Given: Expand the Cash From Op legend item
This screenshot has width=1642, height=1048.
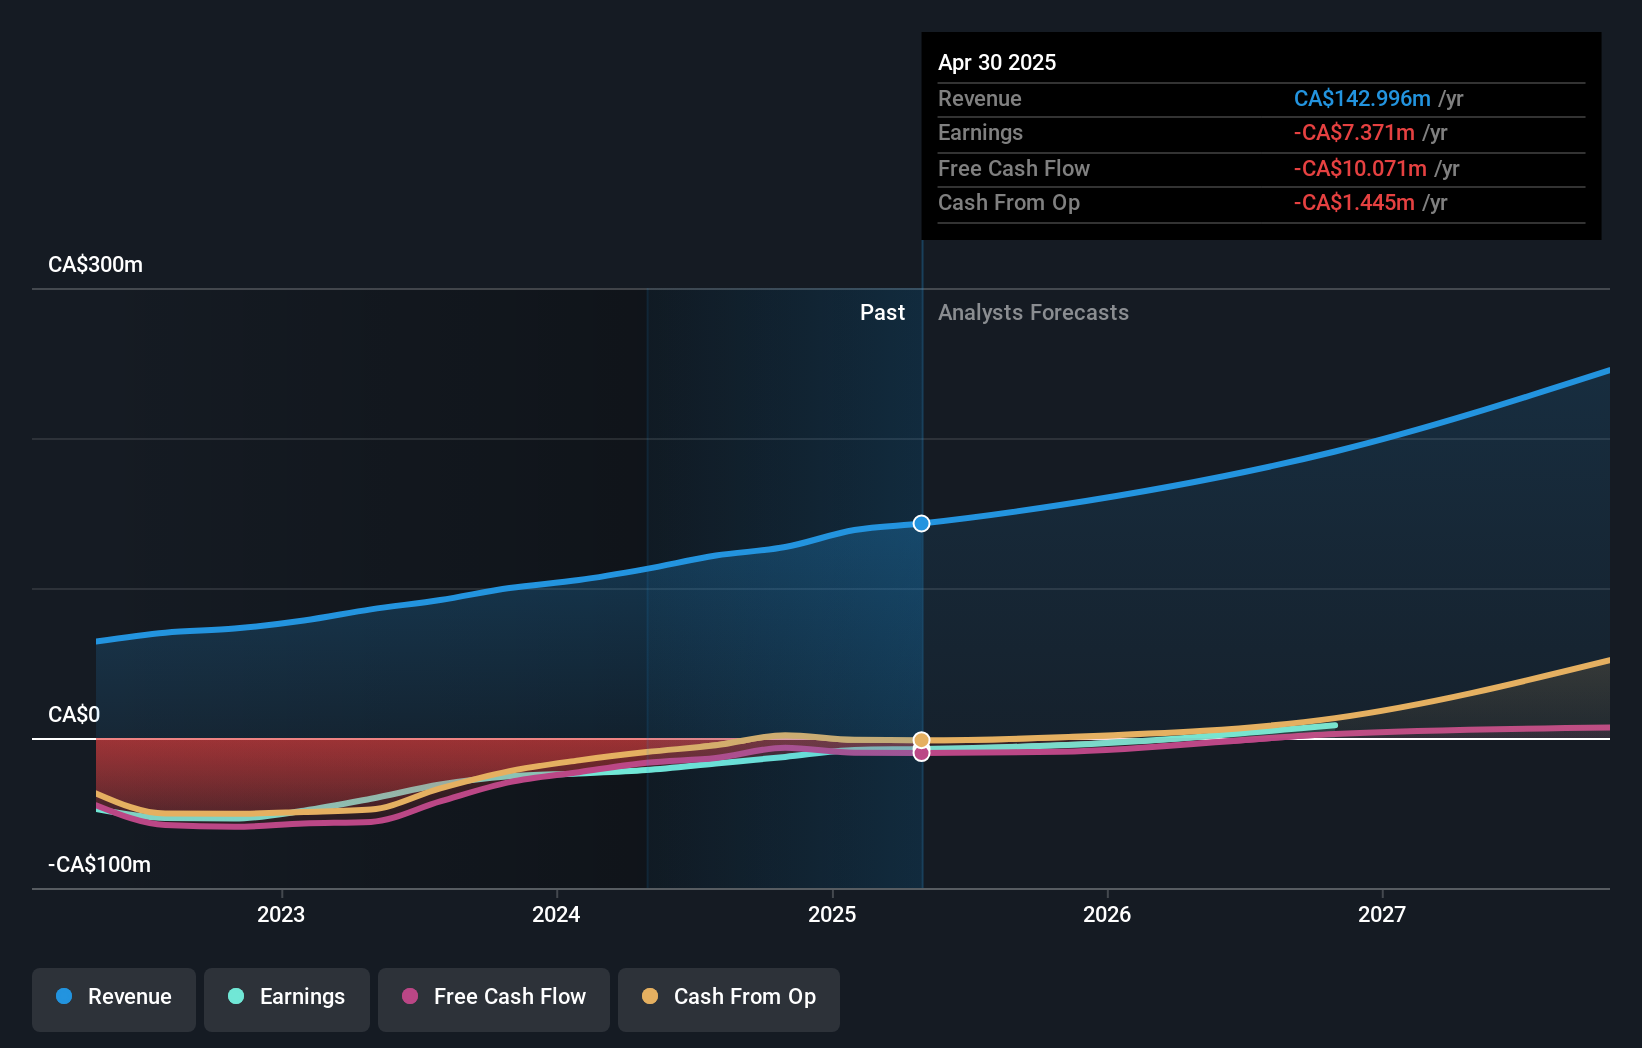Looking at the screenshot, I should (x=728, y=997).
